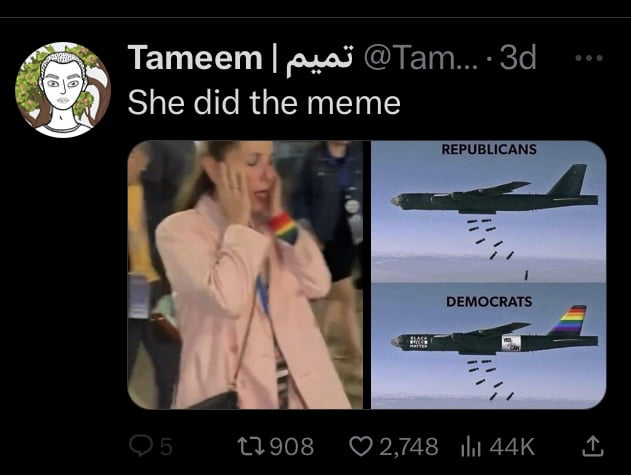Like the tweet with the heart icon
The image size is (631, 475).
tap(360, 446)
